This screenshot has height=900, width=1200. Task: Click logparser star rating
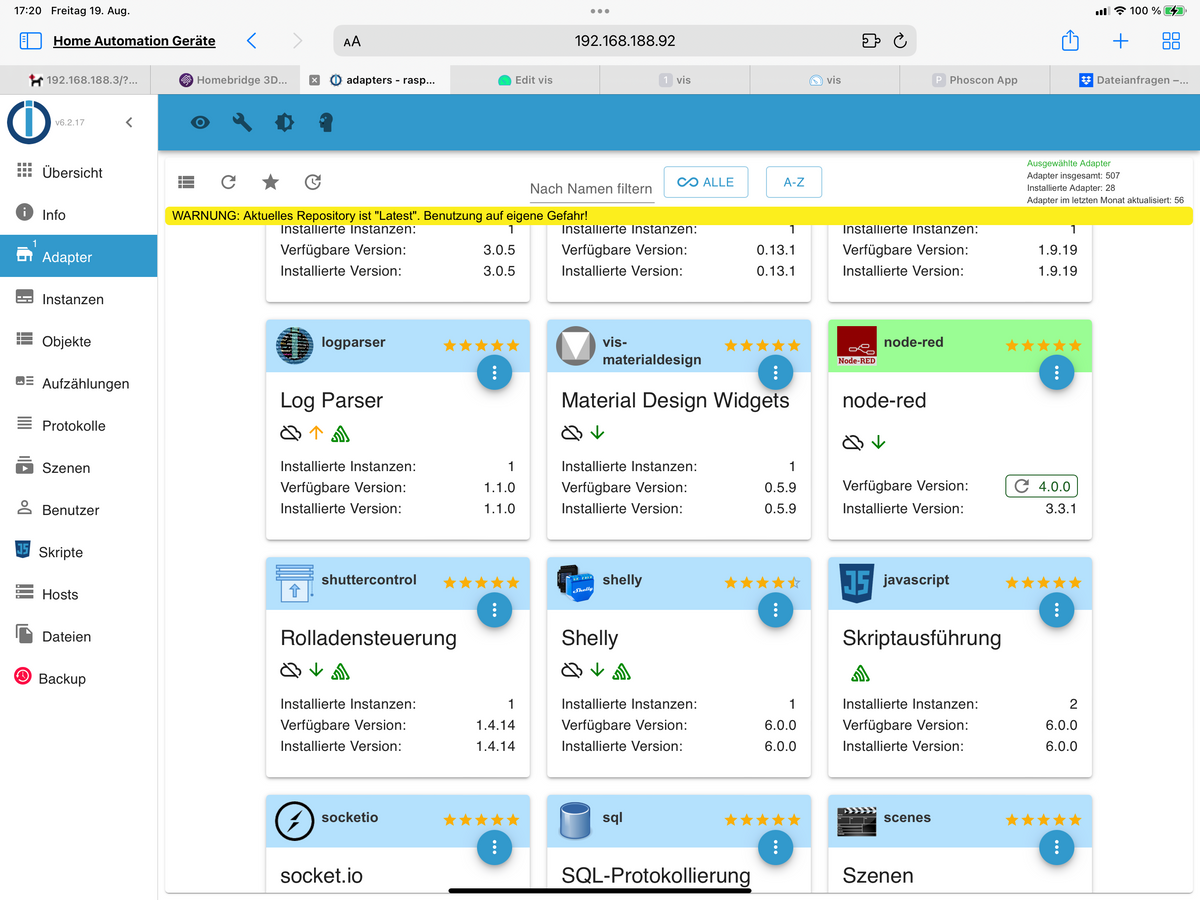(x=481, y=345)
